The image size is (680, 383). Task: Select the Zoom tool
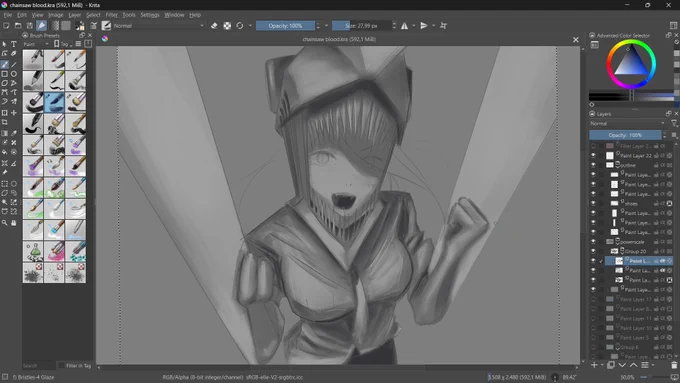tap(5, 223)
